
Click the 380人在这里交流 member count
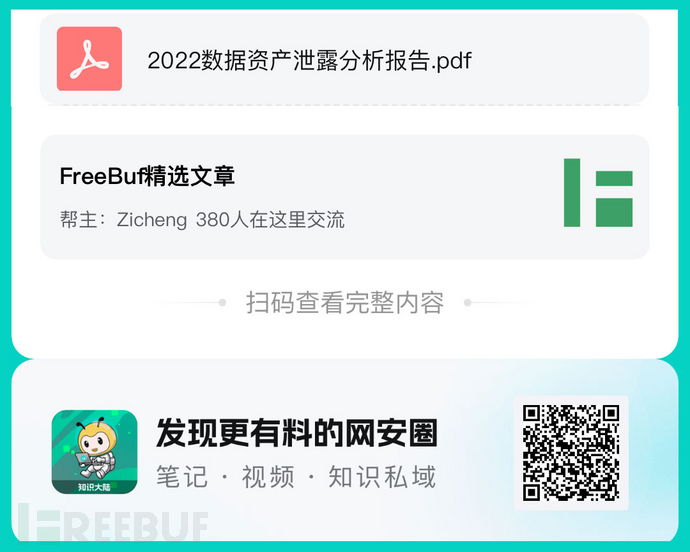pyautogui.click(x=270, y=220)
